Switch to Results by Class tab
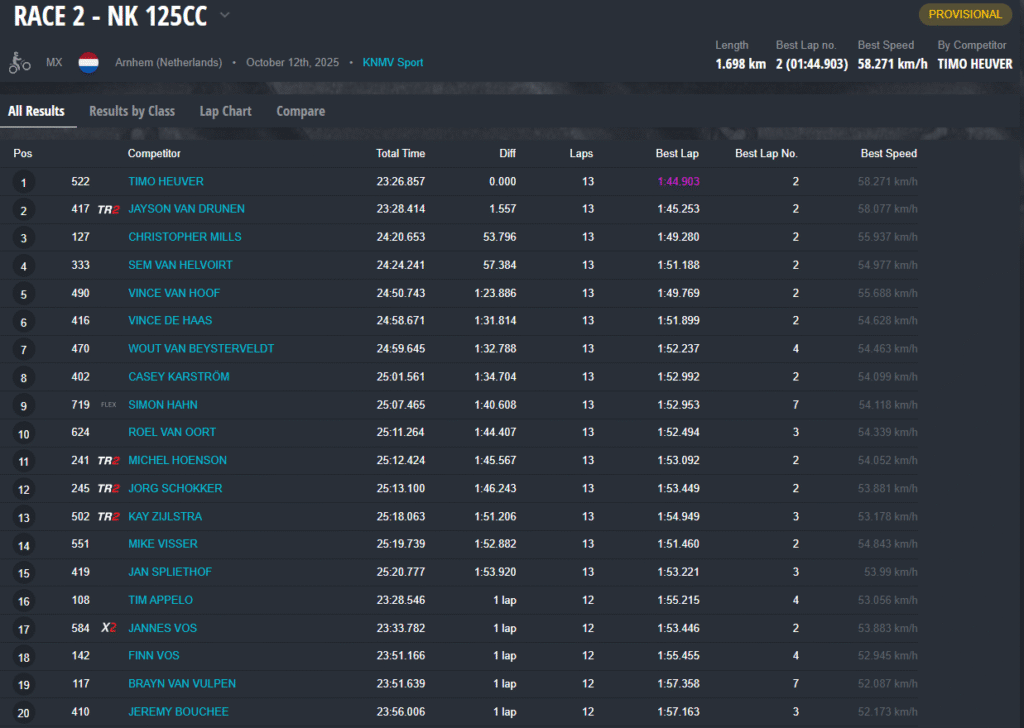 pos(132,111)
